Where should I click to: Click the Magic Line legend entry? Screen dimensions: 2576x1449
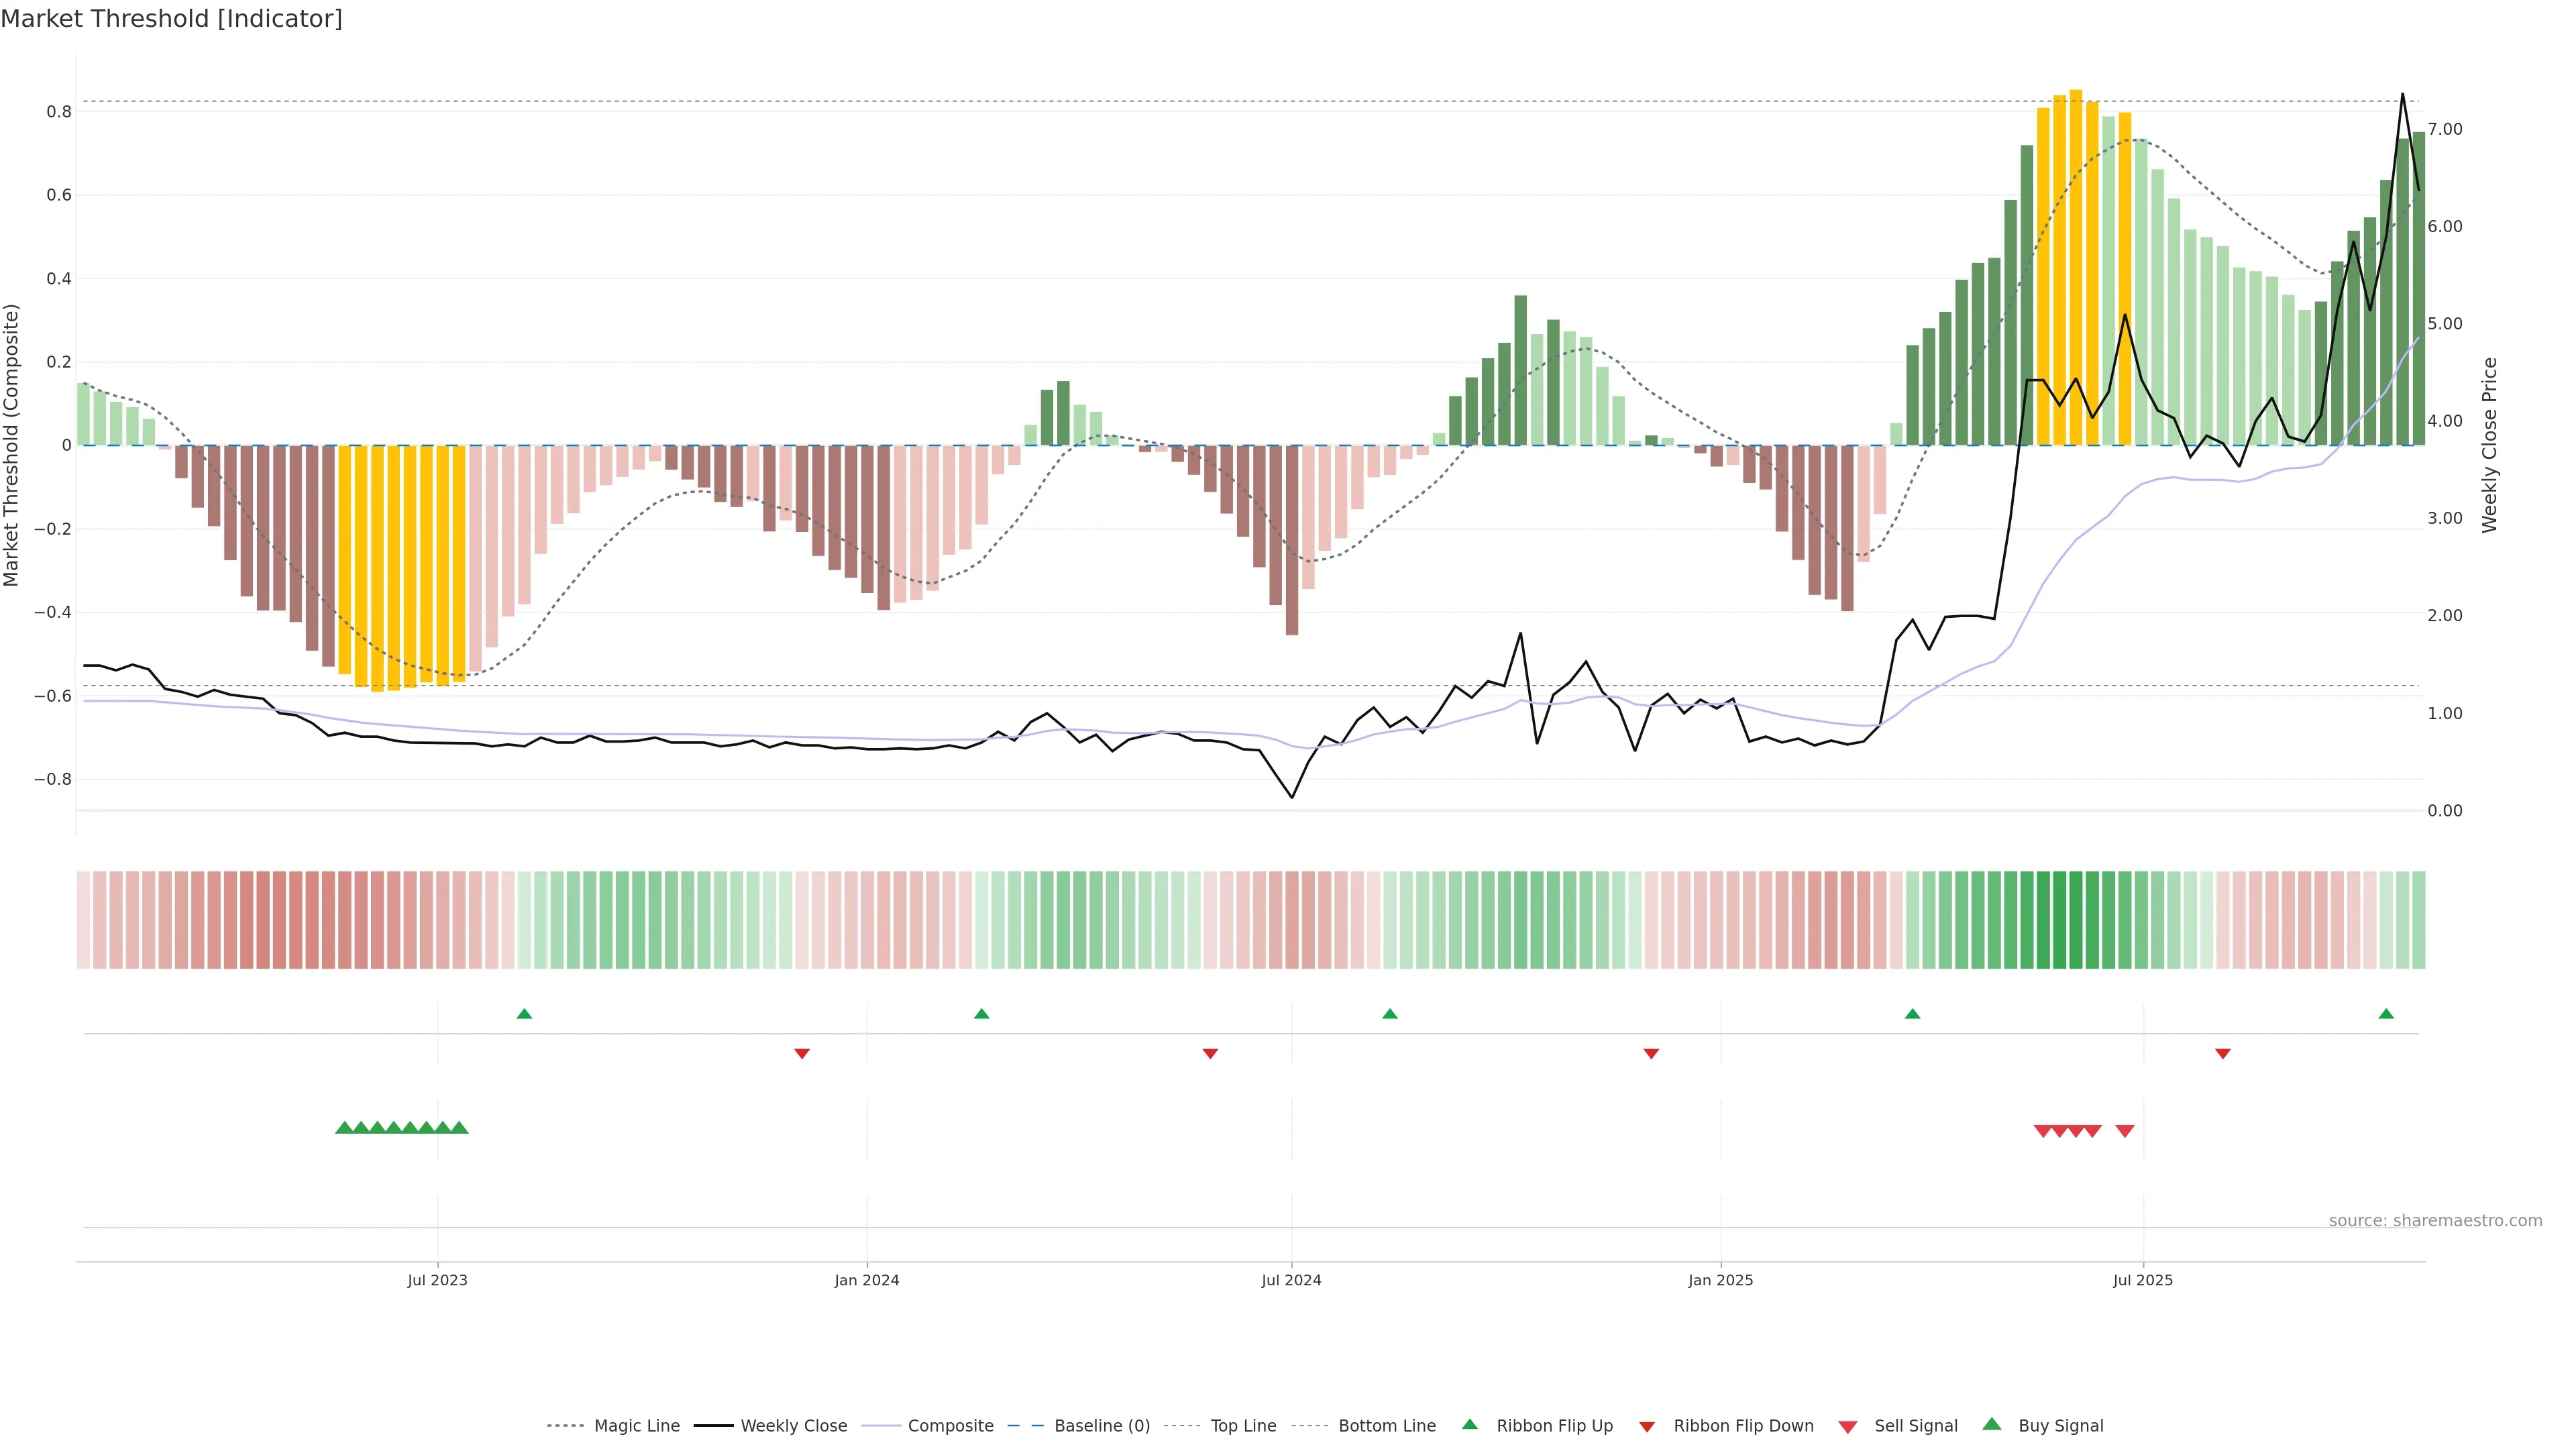pos(636,1426)
